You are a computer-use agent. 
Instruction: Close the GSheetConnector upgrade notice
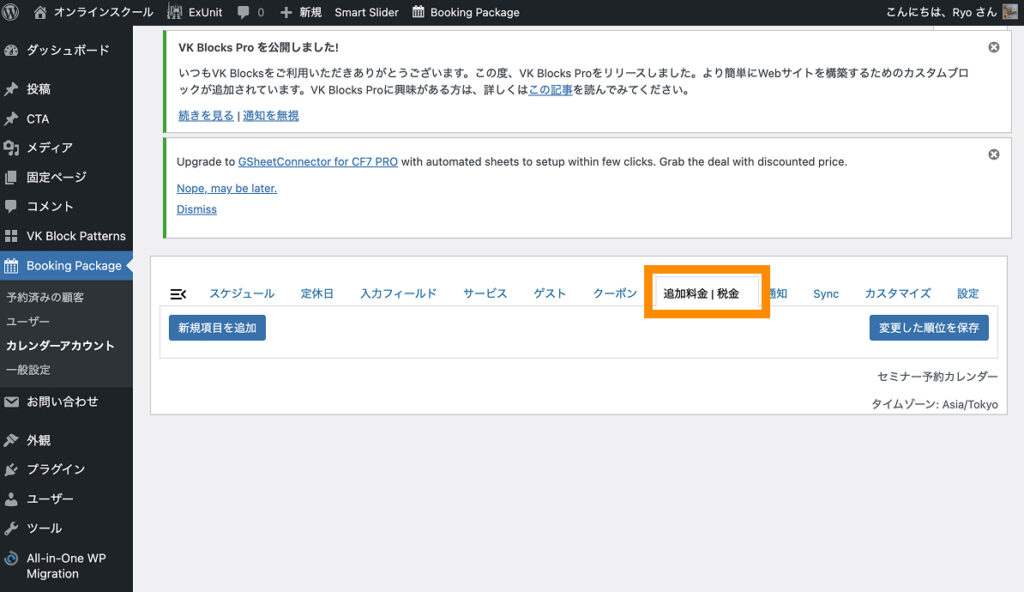click(993, 155)
